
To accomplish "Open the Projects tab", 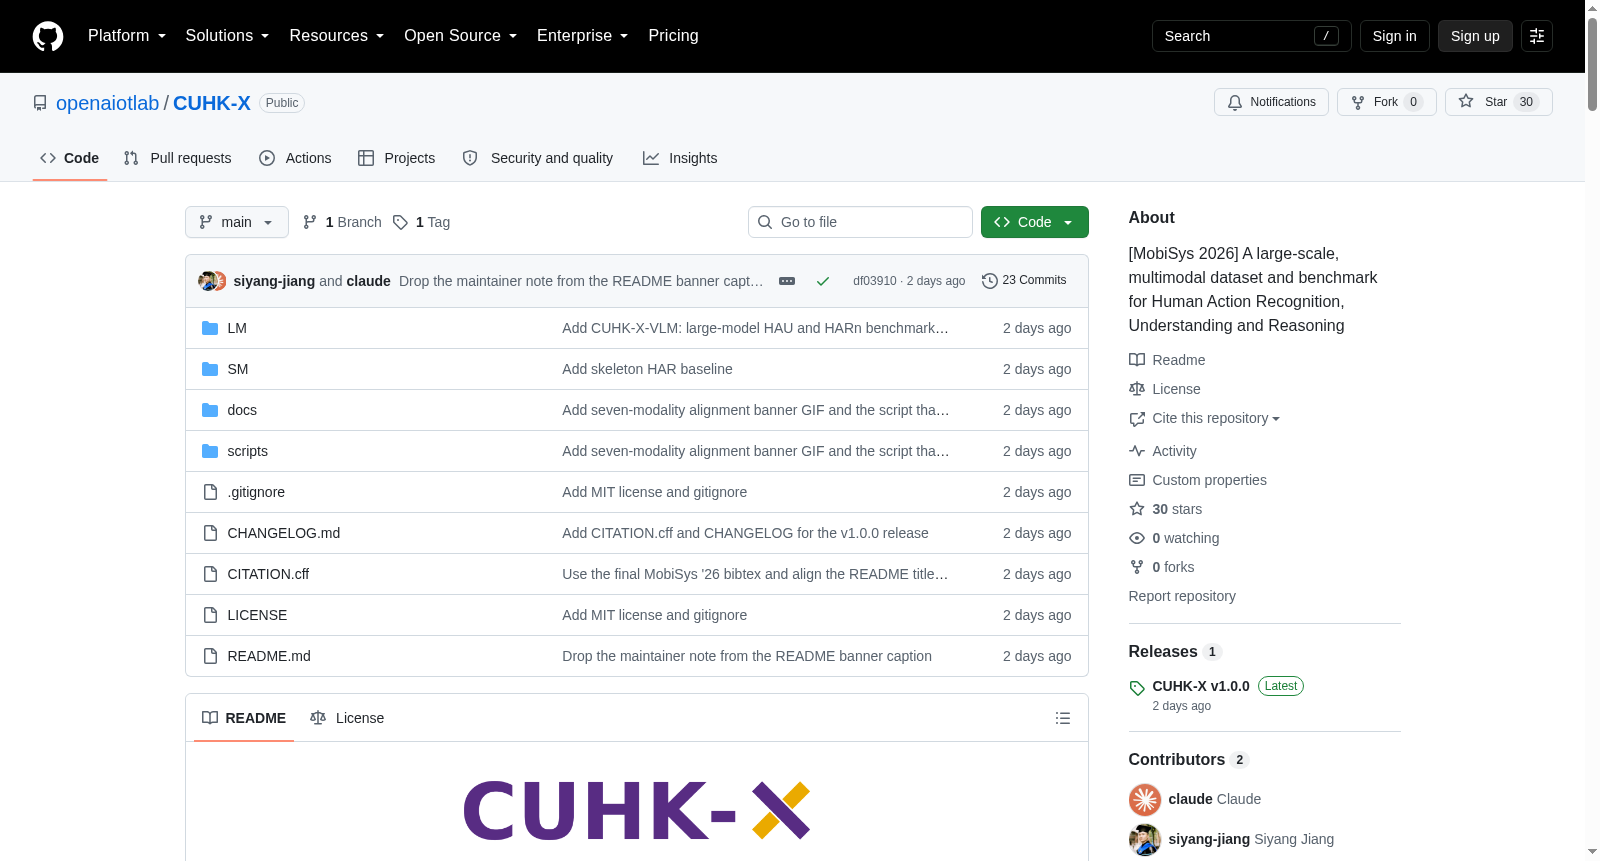I will tap(397, 158).
